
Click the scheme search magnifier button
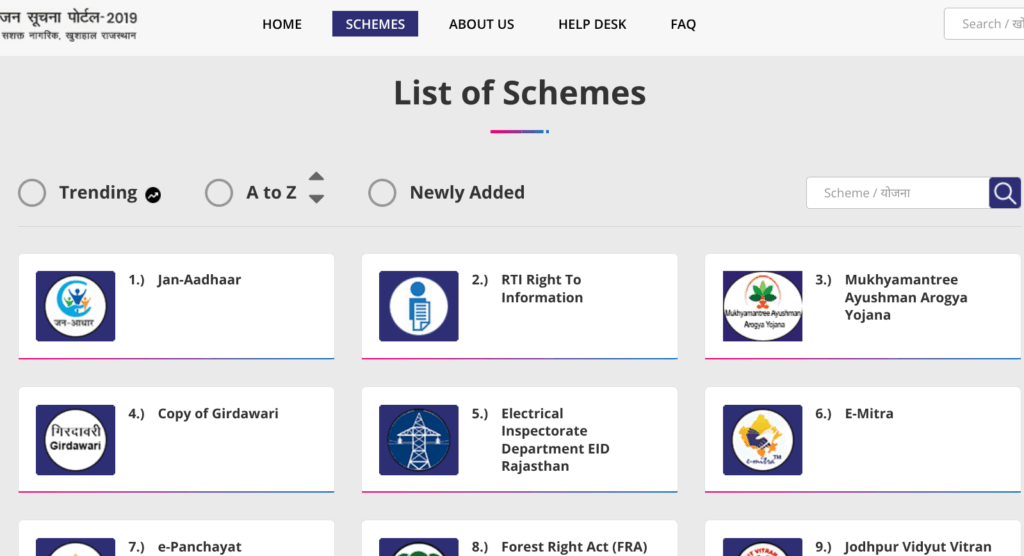pos(1004,193)
